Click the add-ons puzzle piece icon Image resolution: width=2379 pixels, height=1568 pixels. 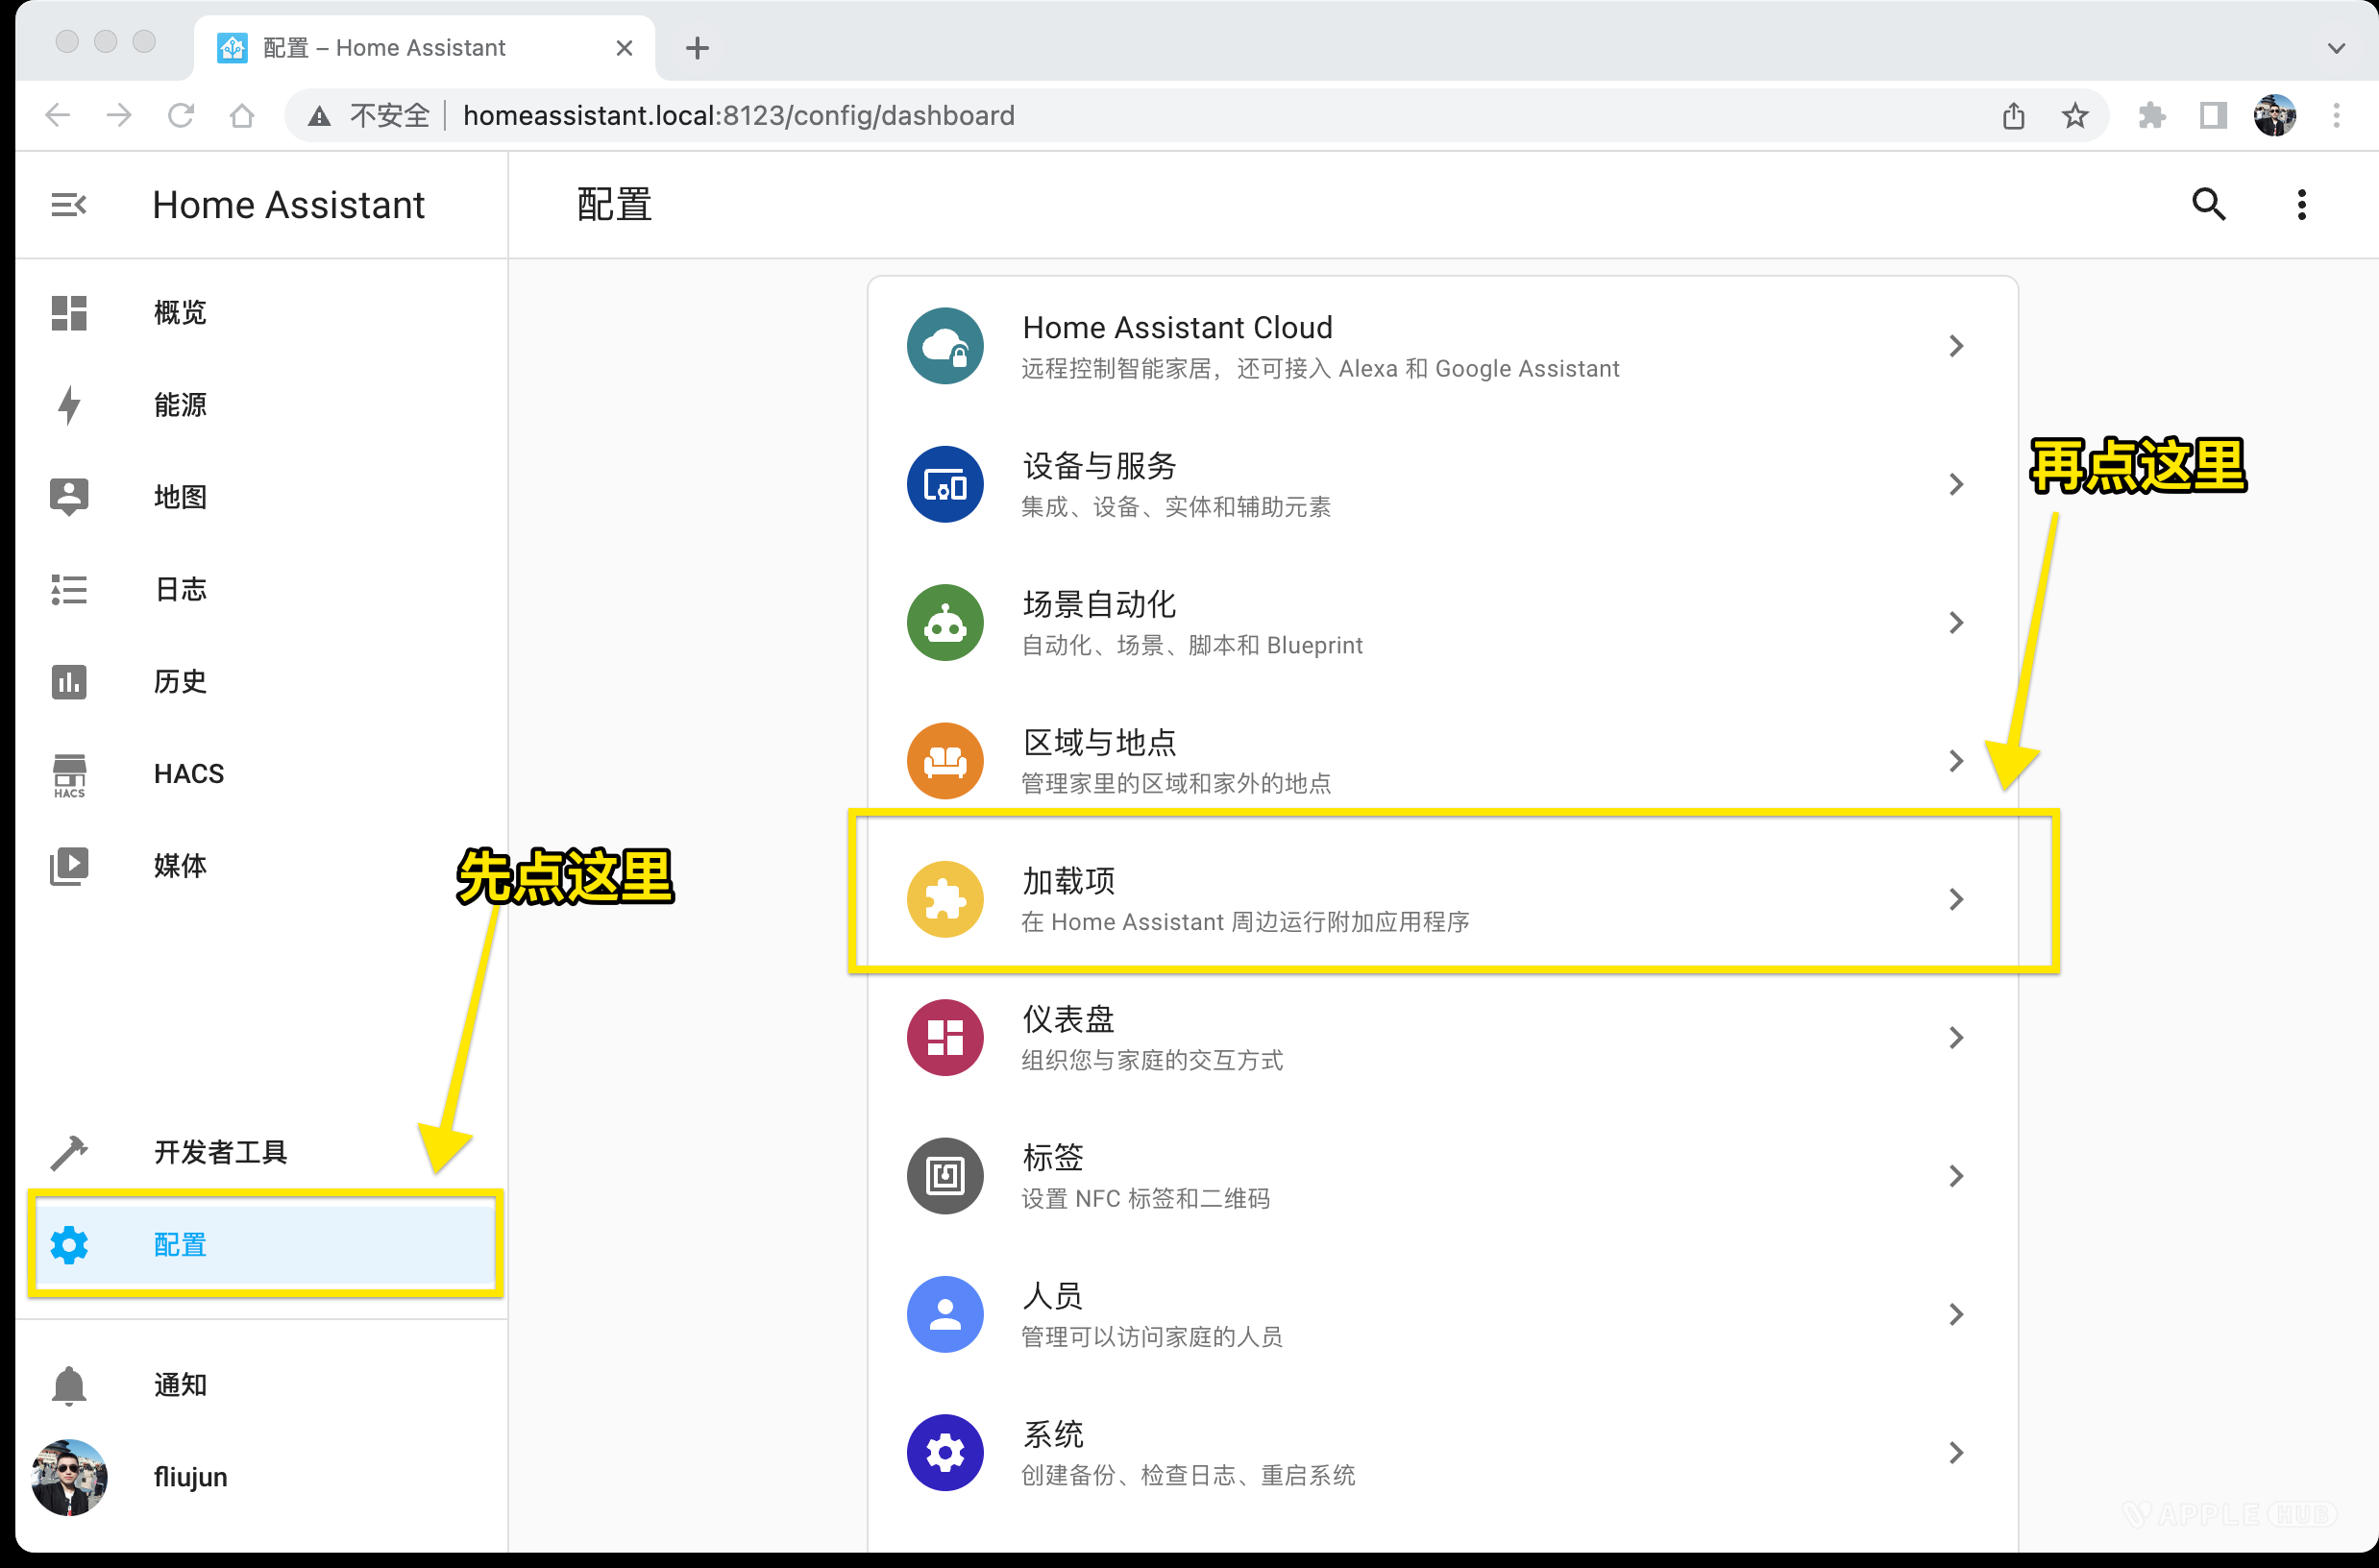(944, 899)
